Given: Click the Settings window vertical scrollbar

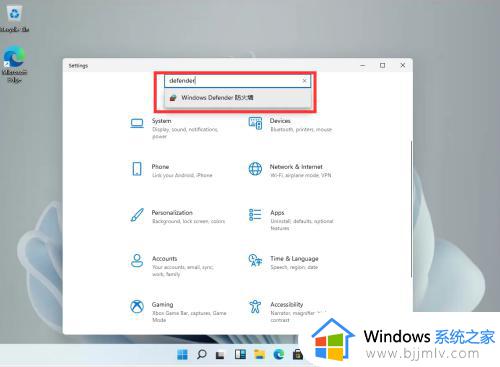Looking at the screenshot, I should 412,209.
